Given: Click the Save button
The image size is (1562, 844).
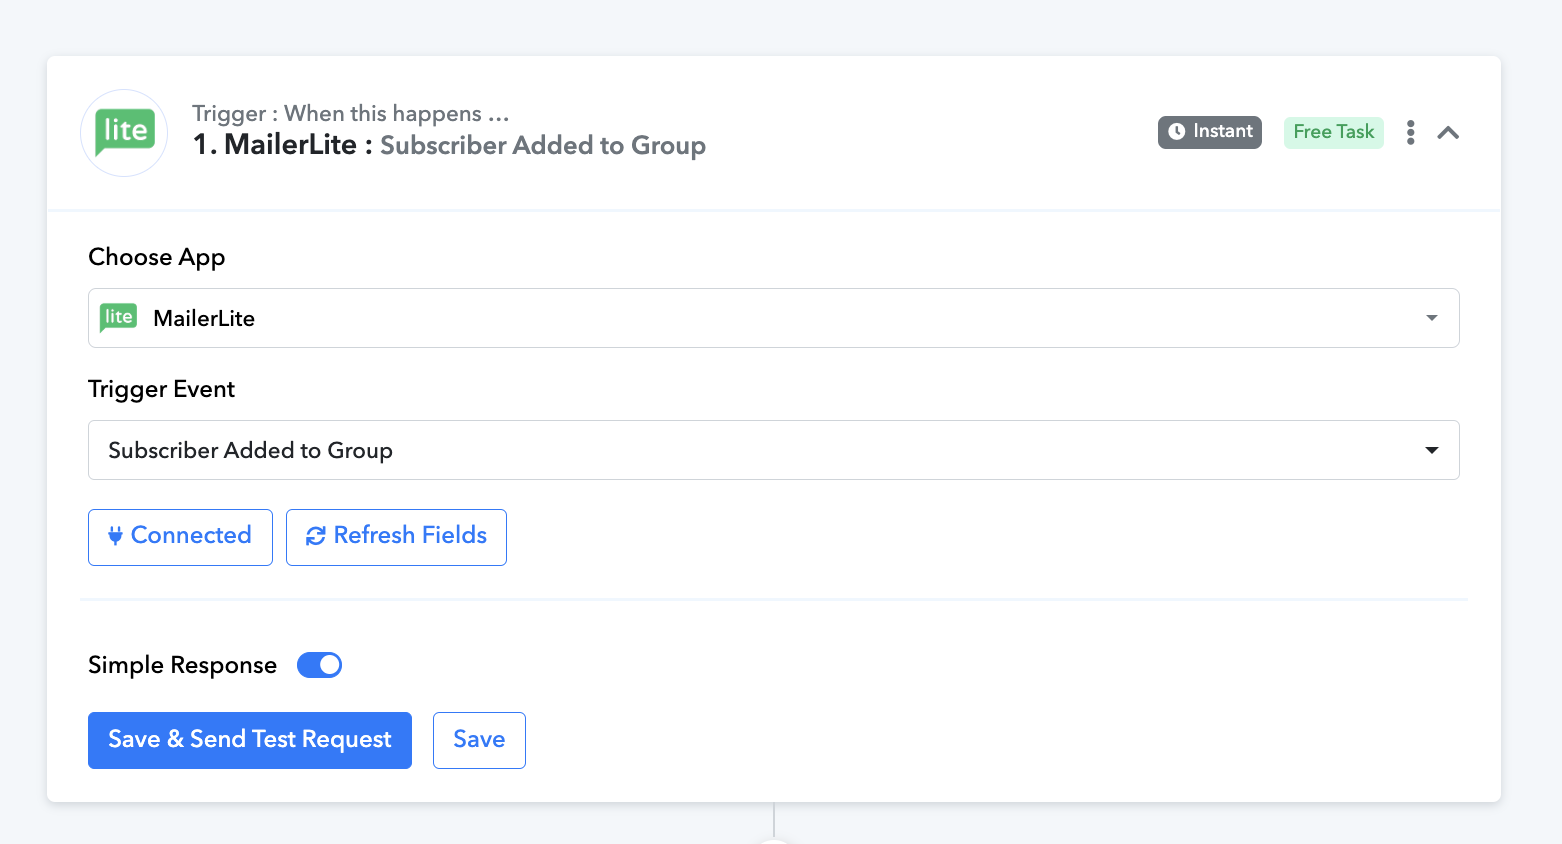Looking at the screenshot, I should (479, 740).
